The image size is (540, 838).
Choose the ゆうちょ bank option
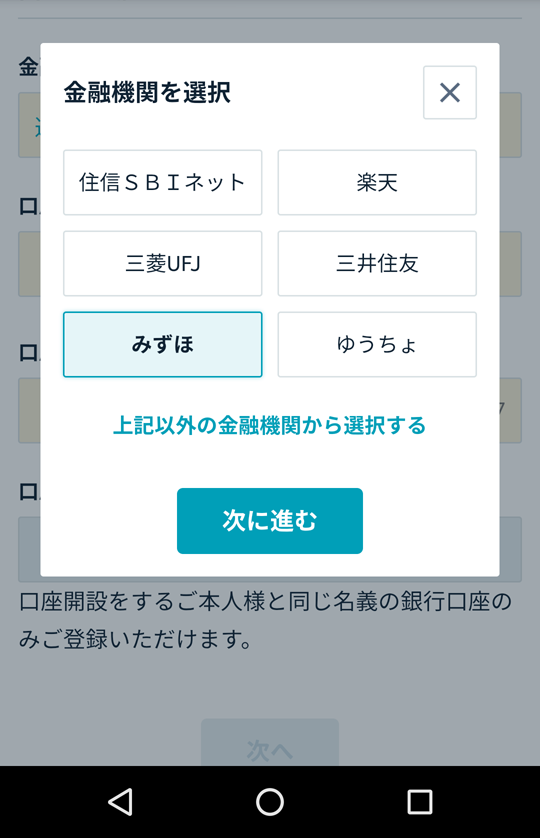point(377,345)
